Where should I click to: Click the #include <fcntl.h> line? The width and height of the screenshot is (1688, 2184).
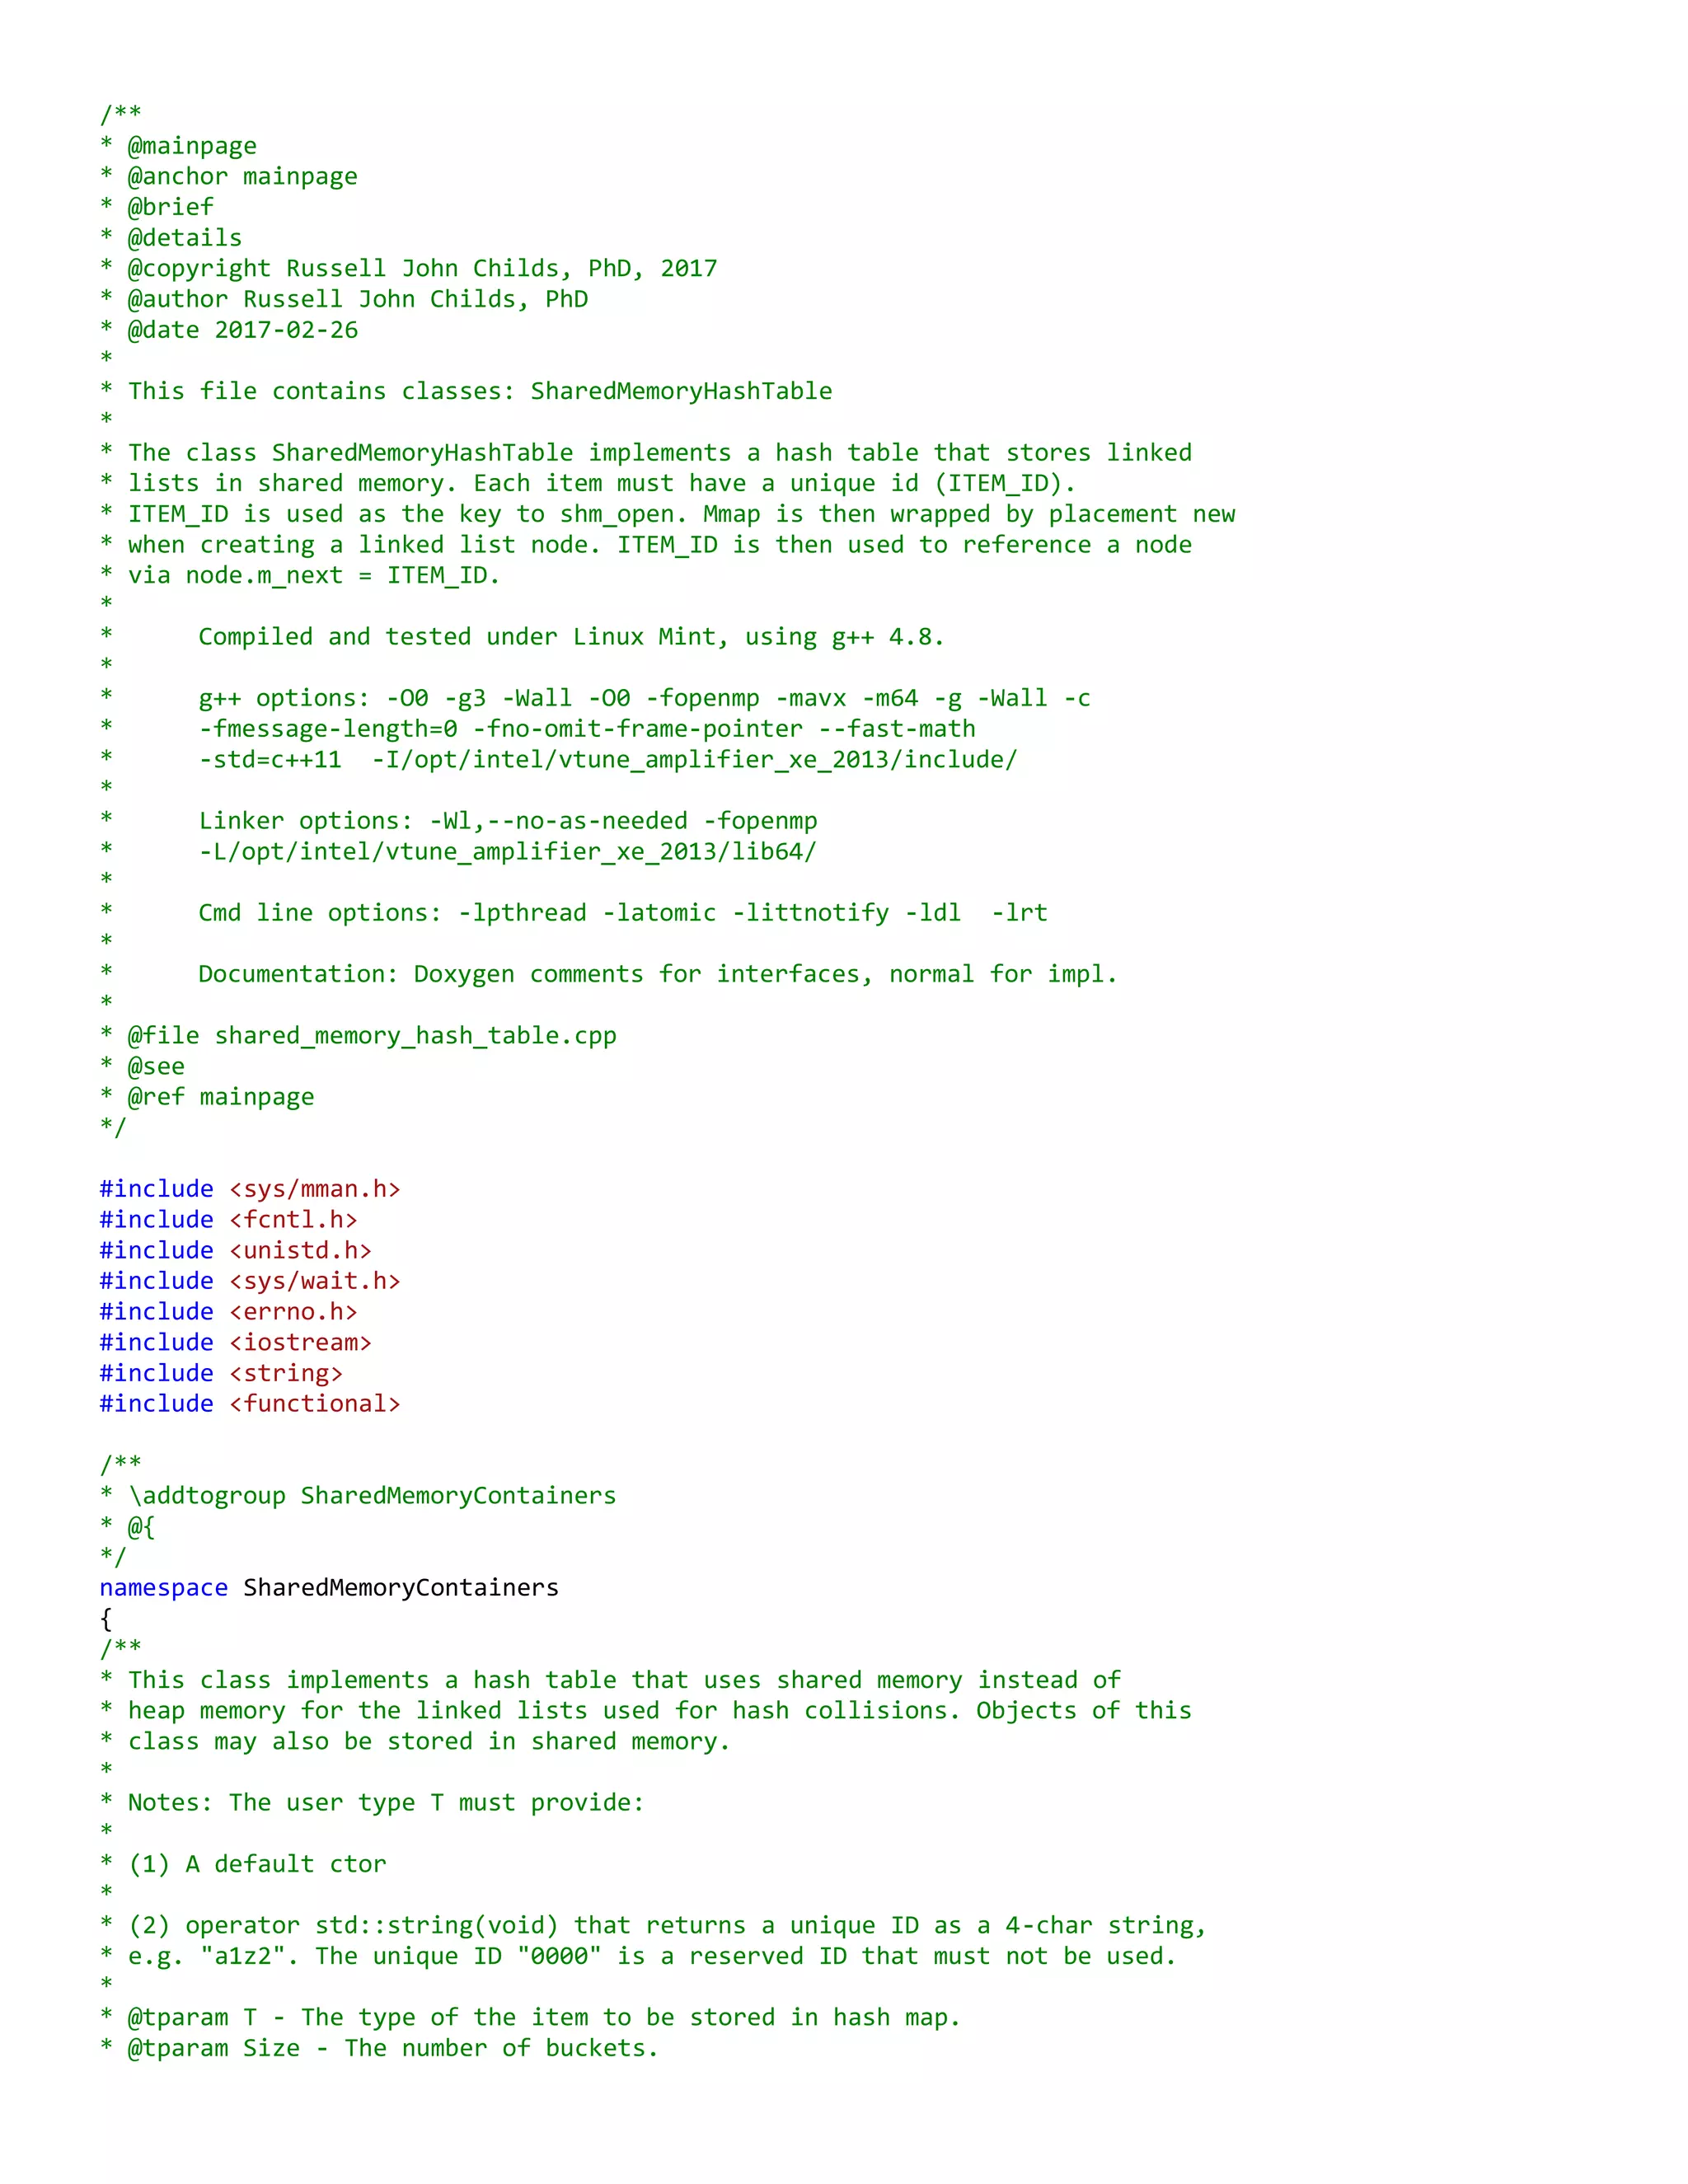(228, 1220)
